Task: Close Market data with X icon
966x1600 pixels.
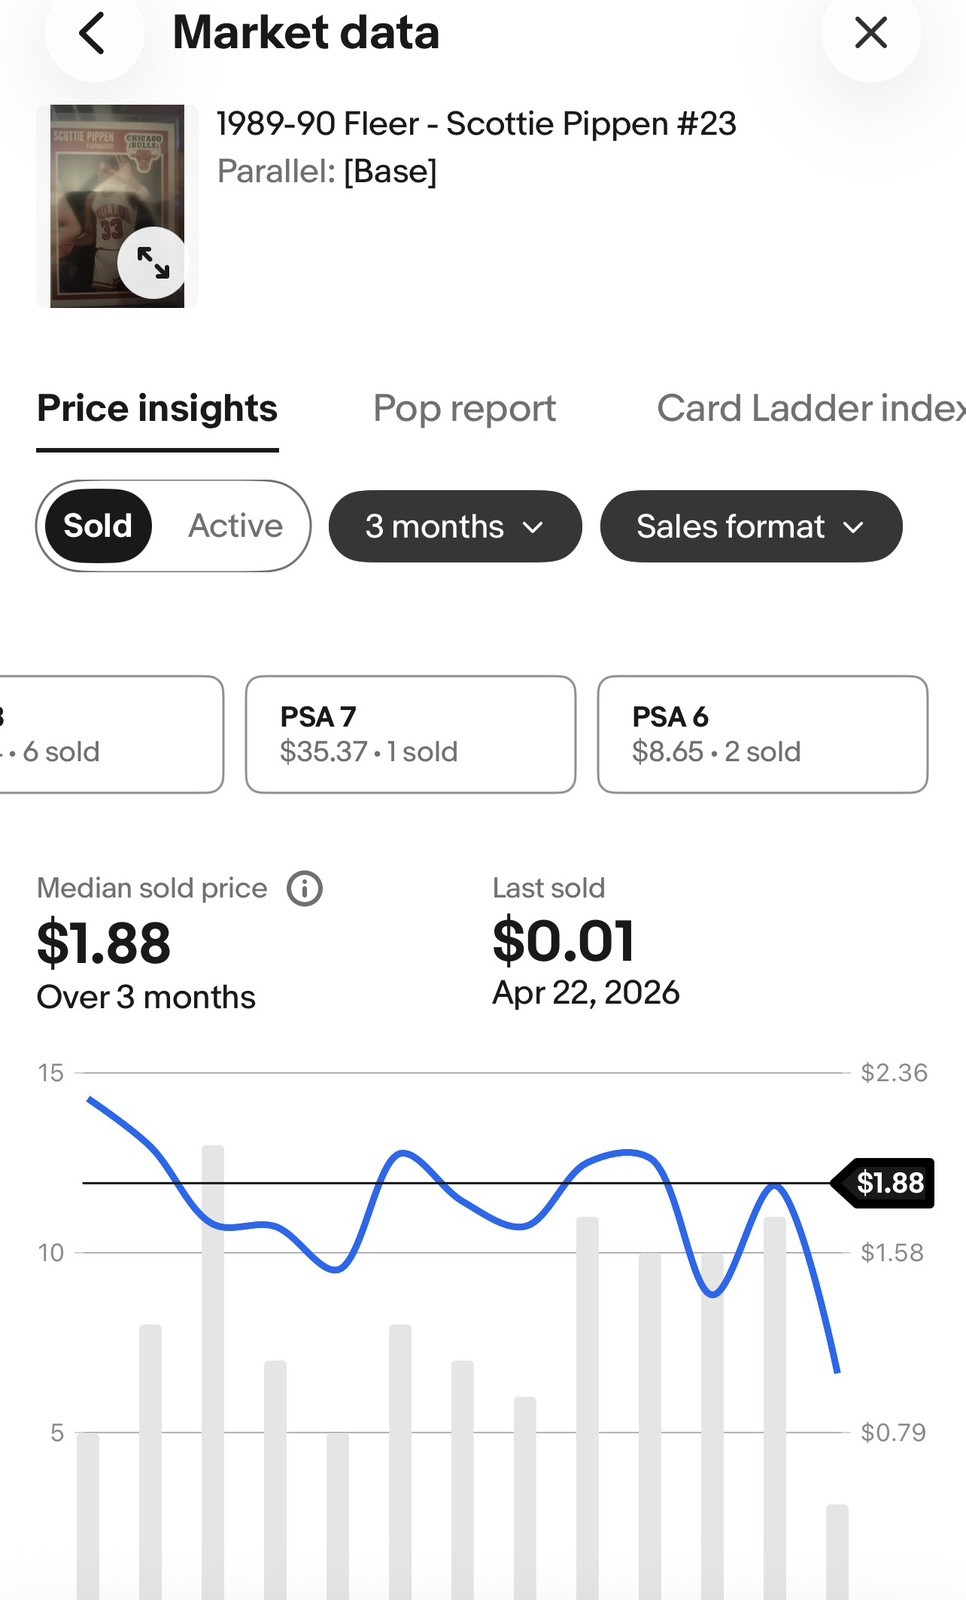Action: (x=871, y=33)
